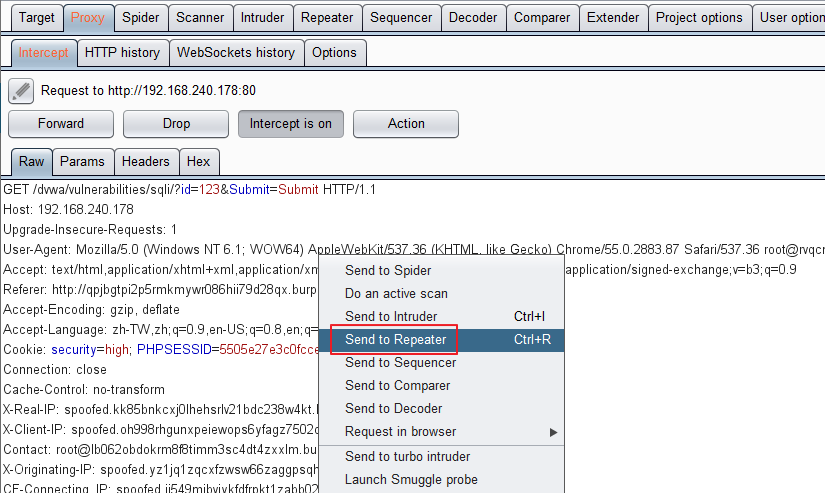Click the GET request line text
825x493 pixels.
click(189, 190)
